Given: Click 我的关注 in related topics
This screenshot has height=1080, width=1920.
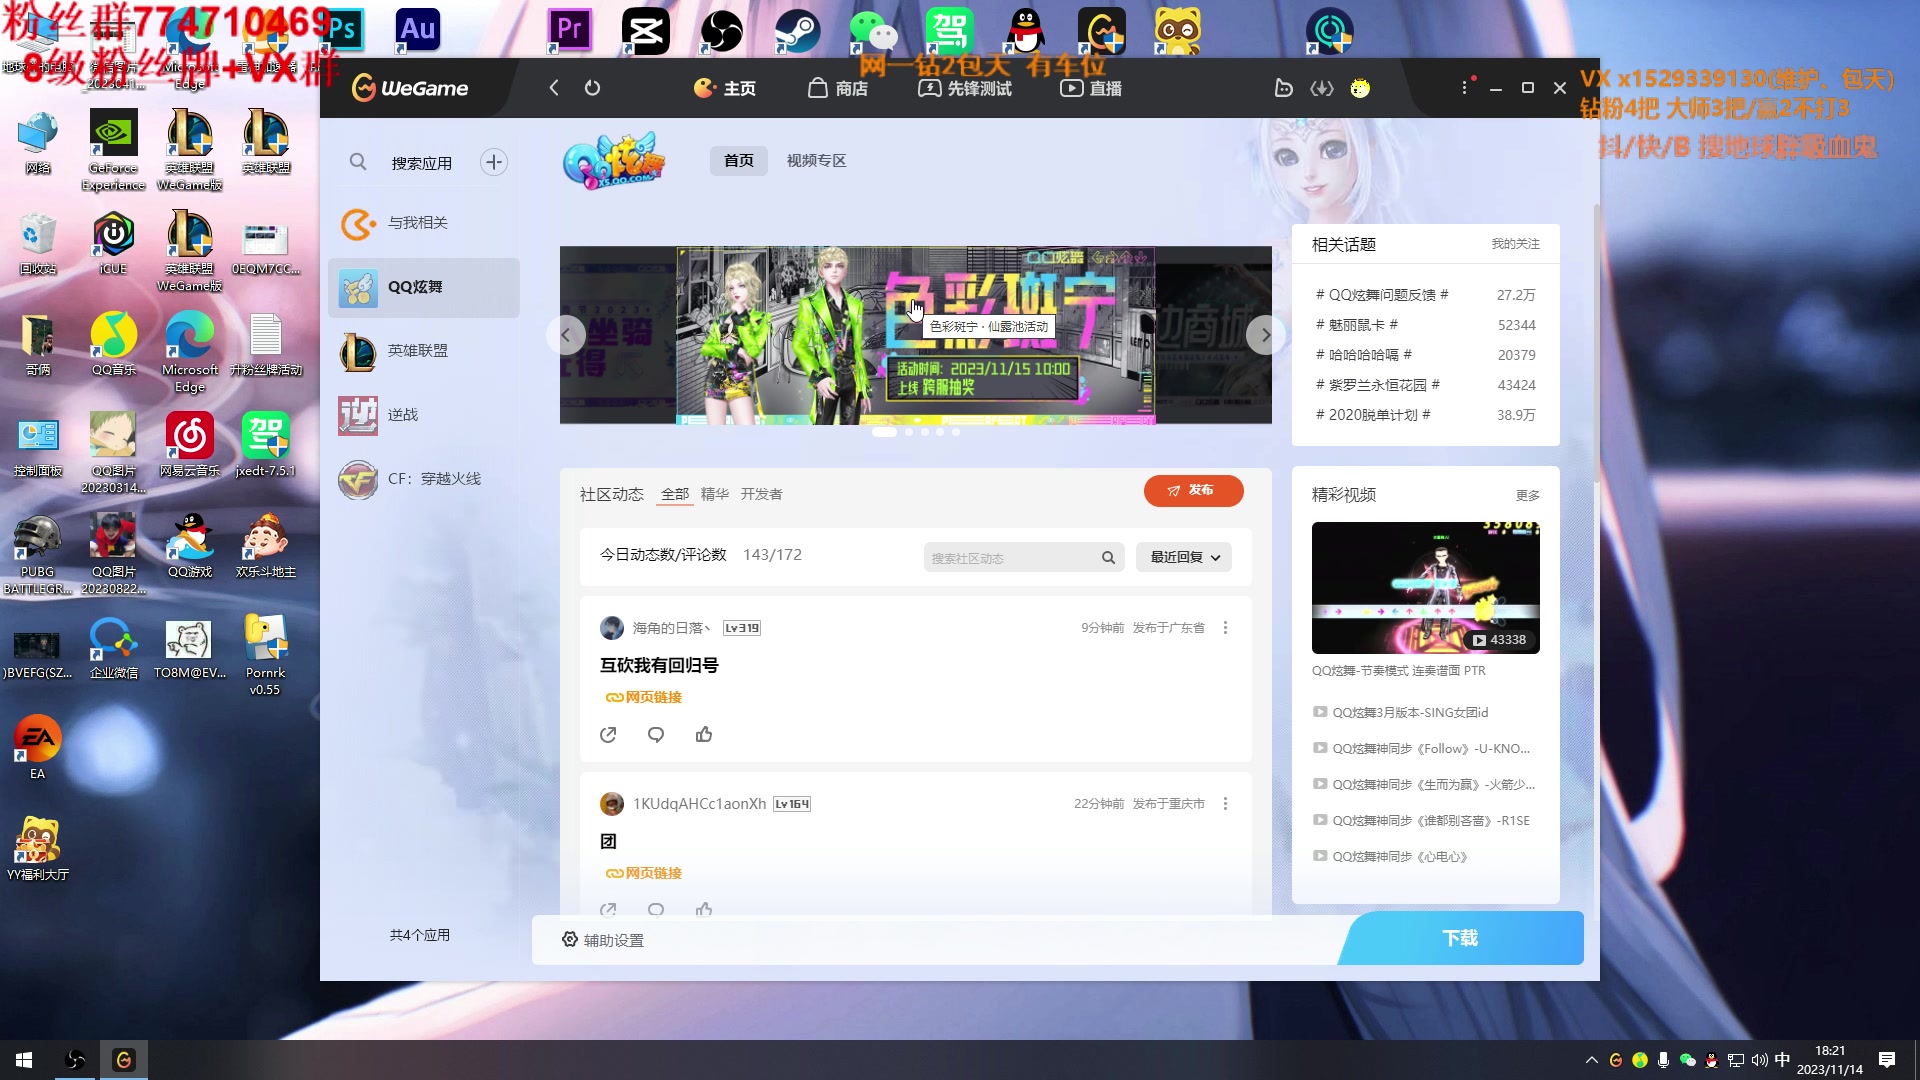Looking at the screenshot, I should [x=1515, y=244].
